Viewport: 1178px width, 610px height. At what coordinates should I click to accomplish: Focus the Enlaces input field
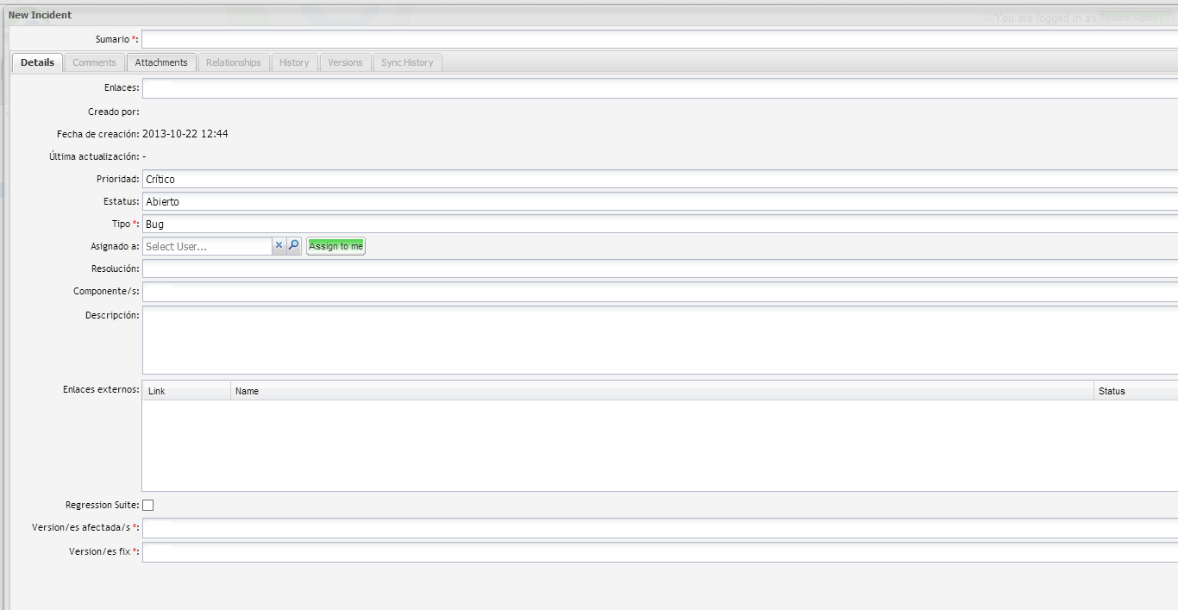[x=660, y=89]
